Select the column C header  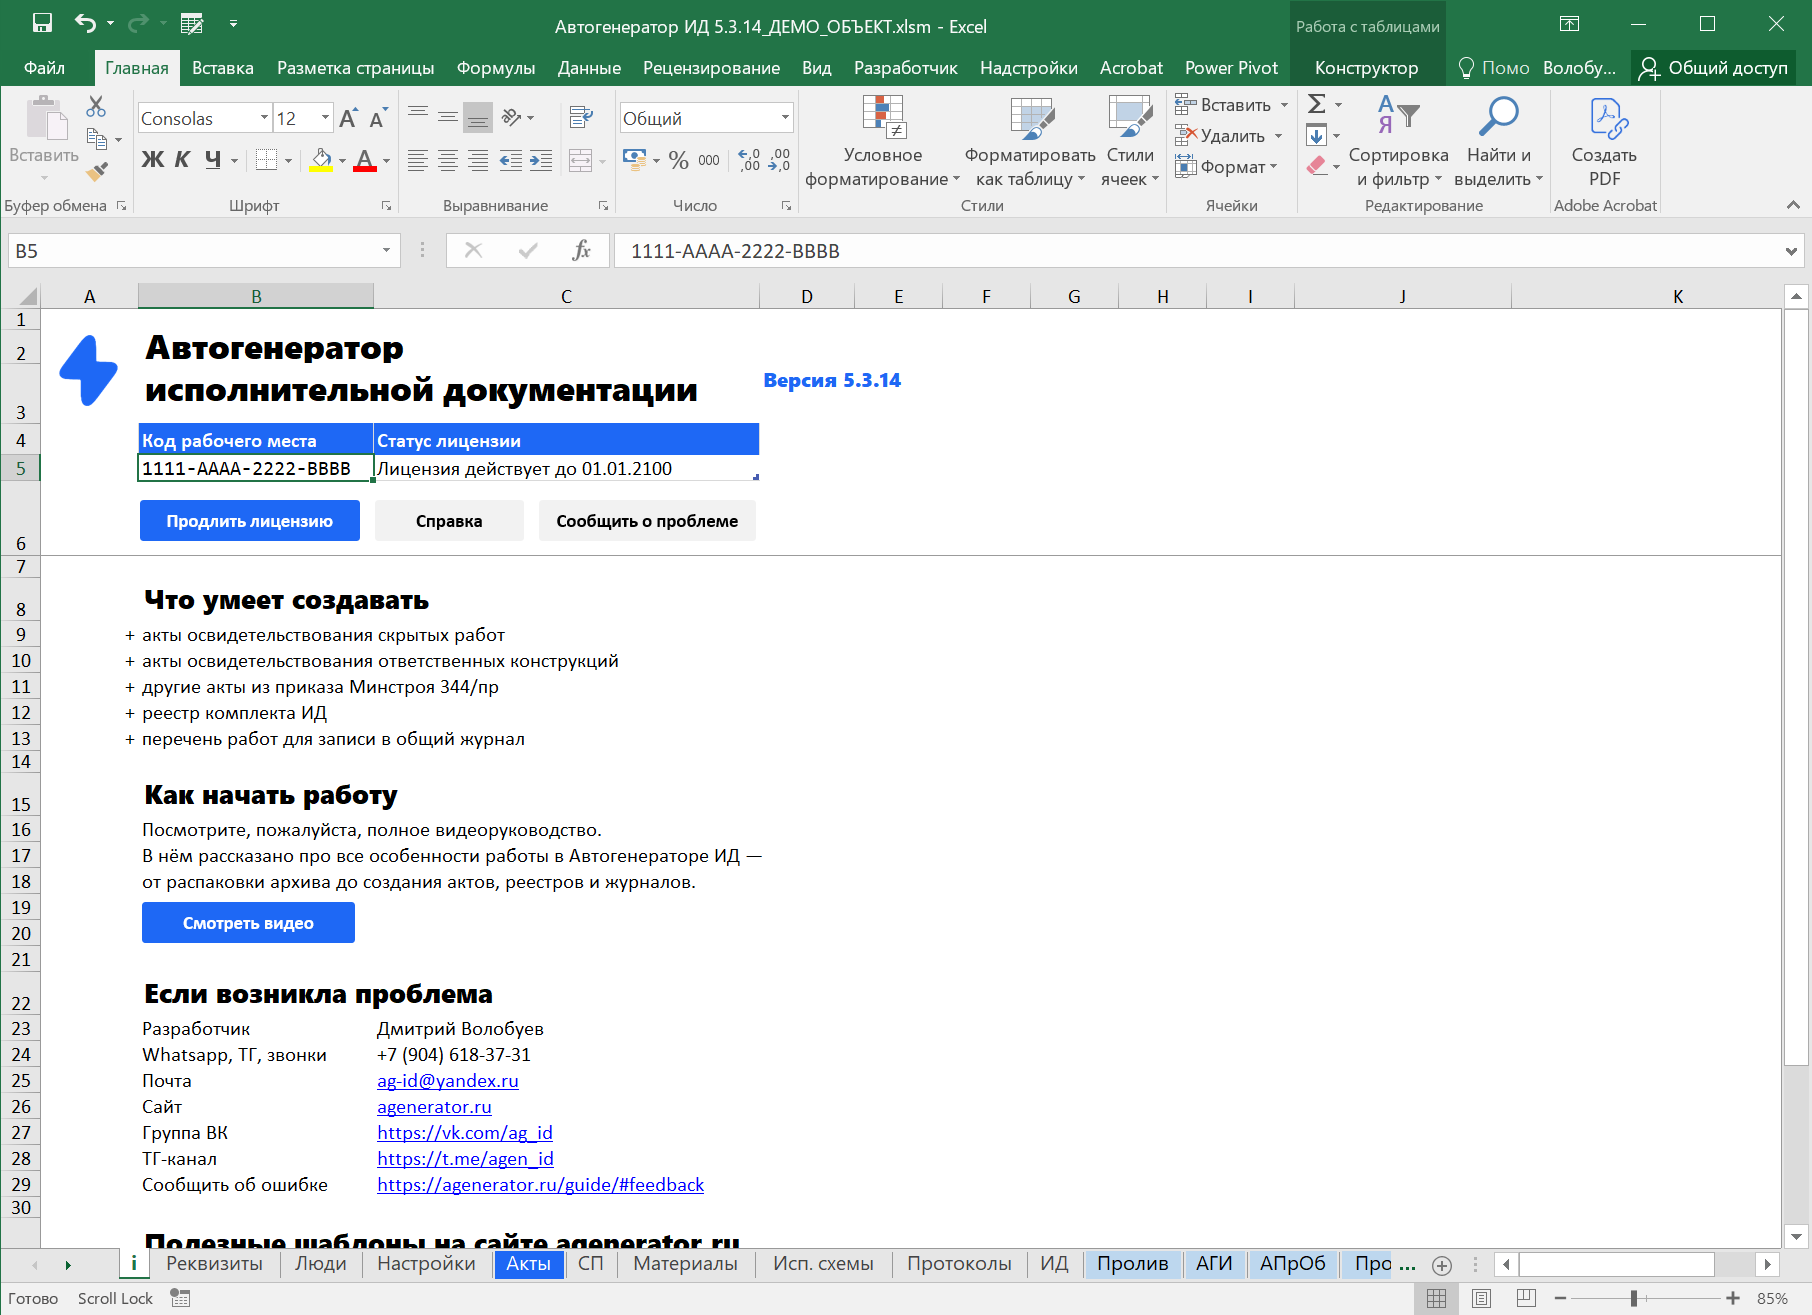coord(566,296)
